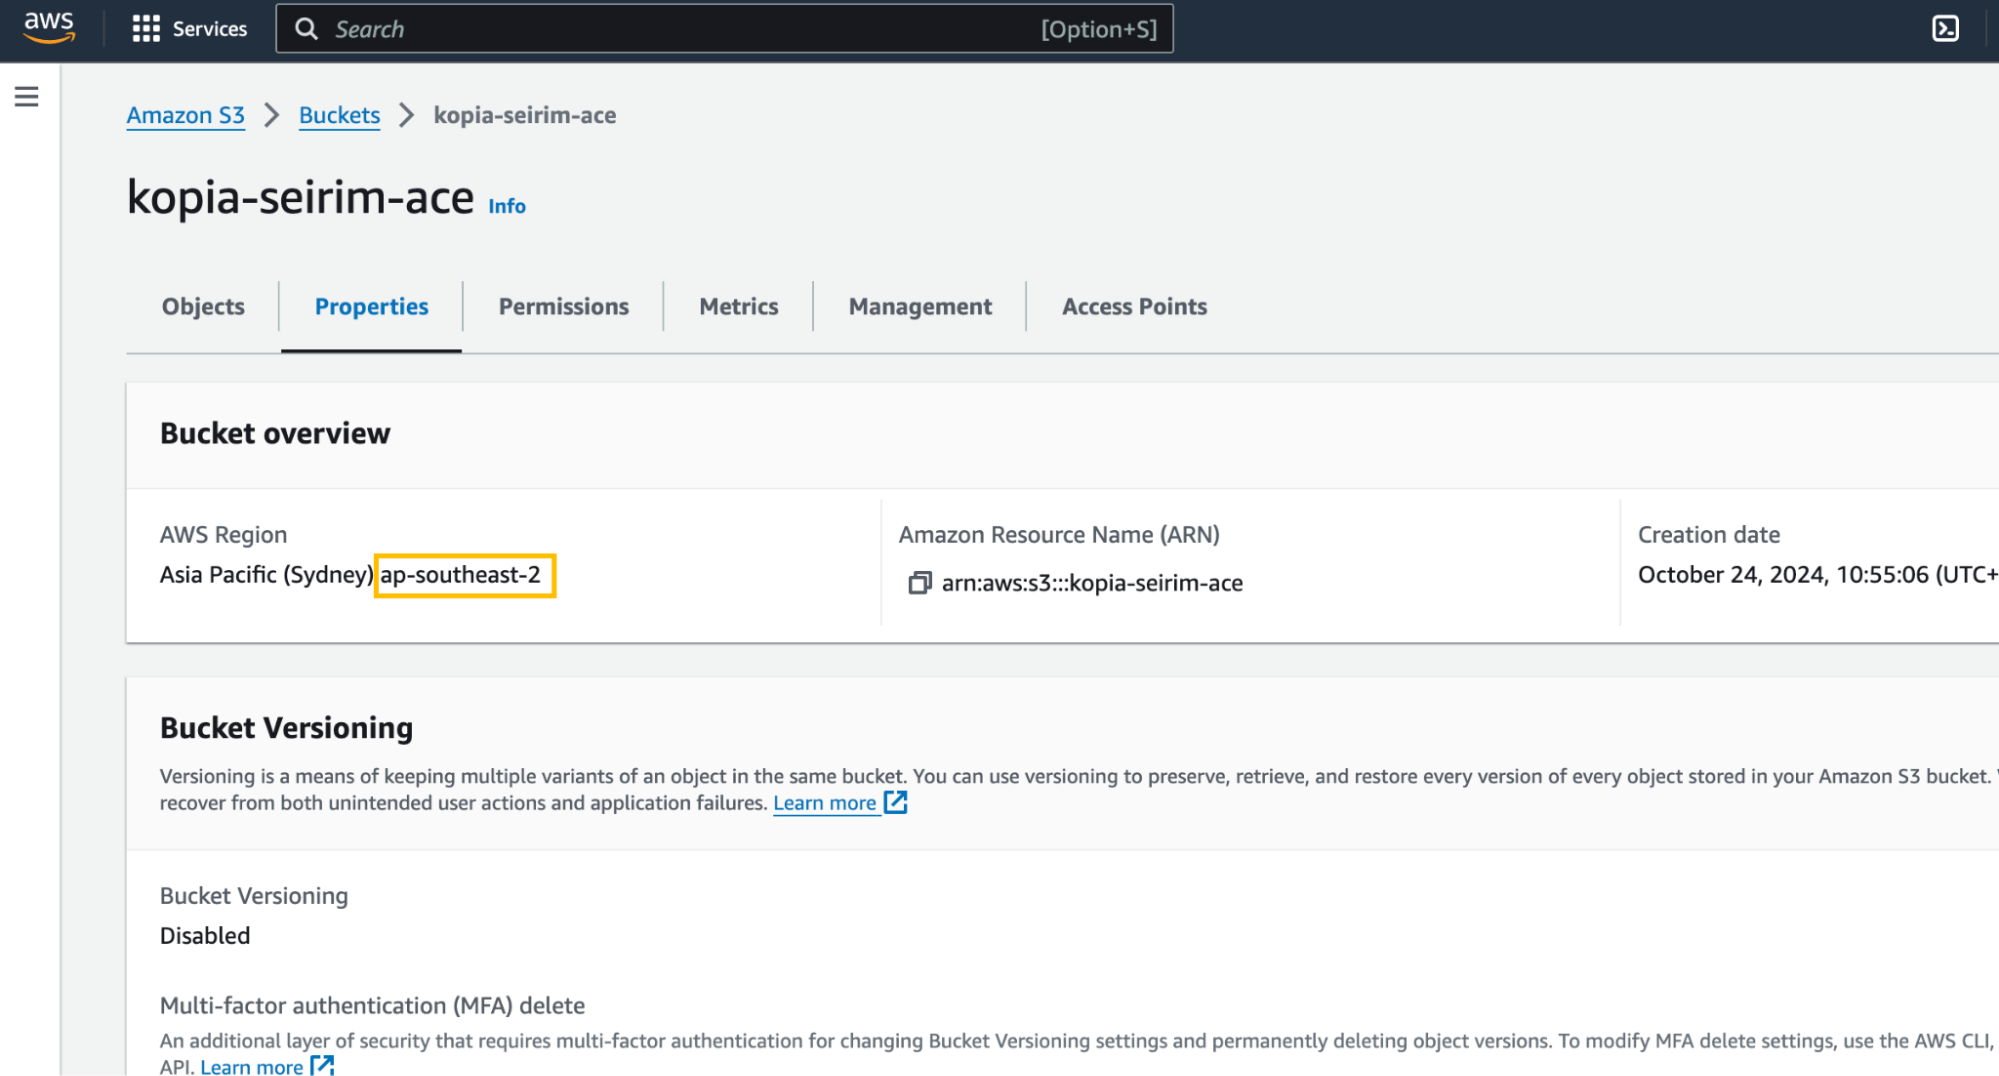
Task: Click the October 24, 2024 creation date
Action: [x=1818, y=575]
